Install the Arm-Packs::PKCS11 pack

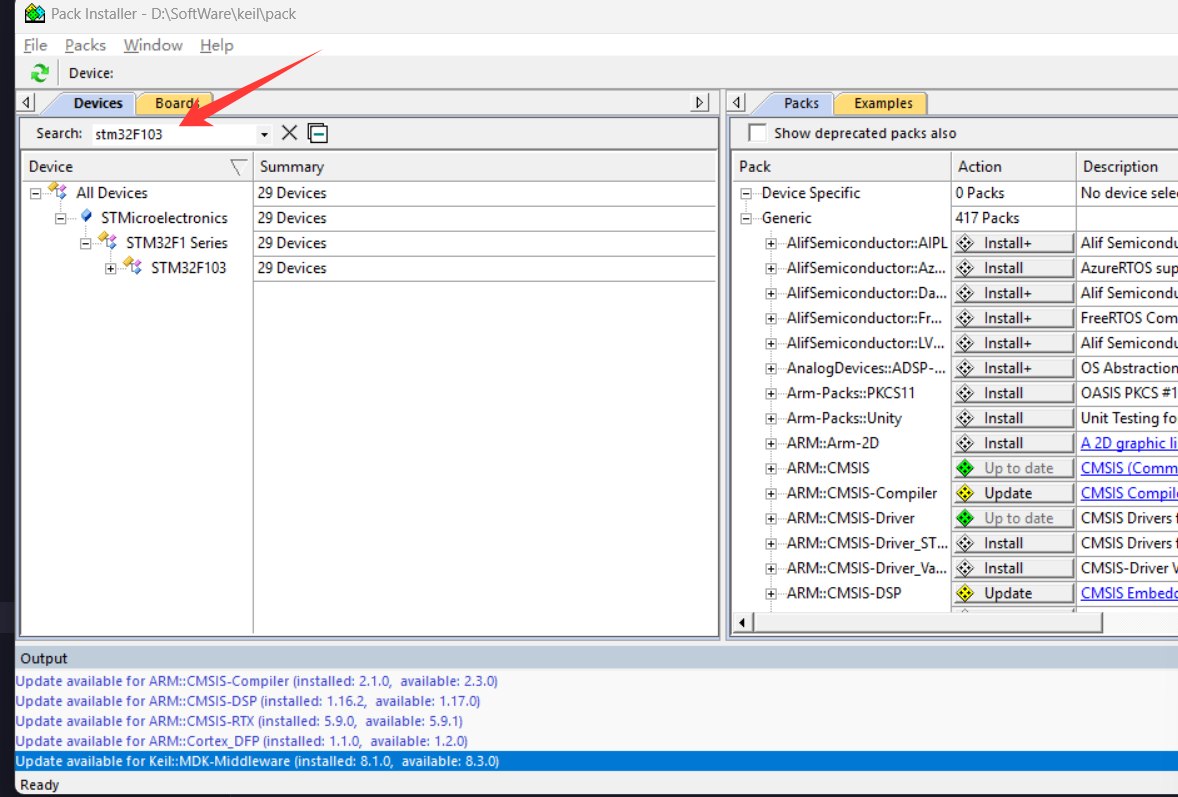coord(1013,393)
